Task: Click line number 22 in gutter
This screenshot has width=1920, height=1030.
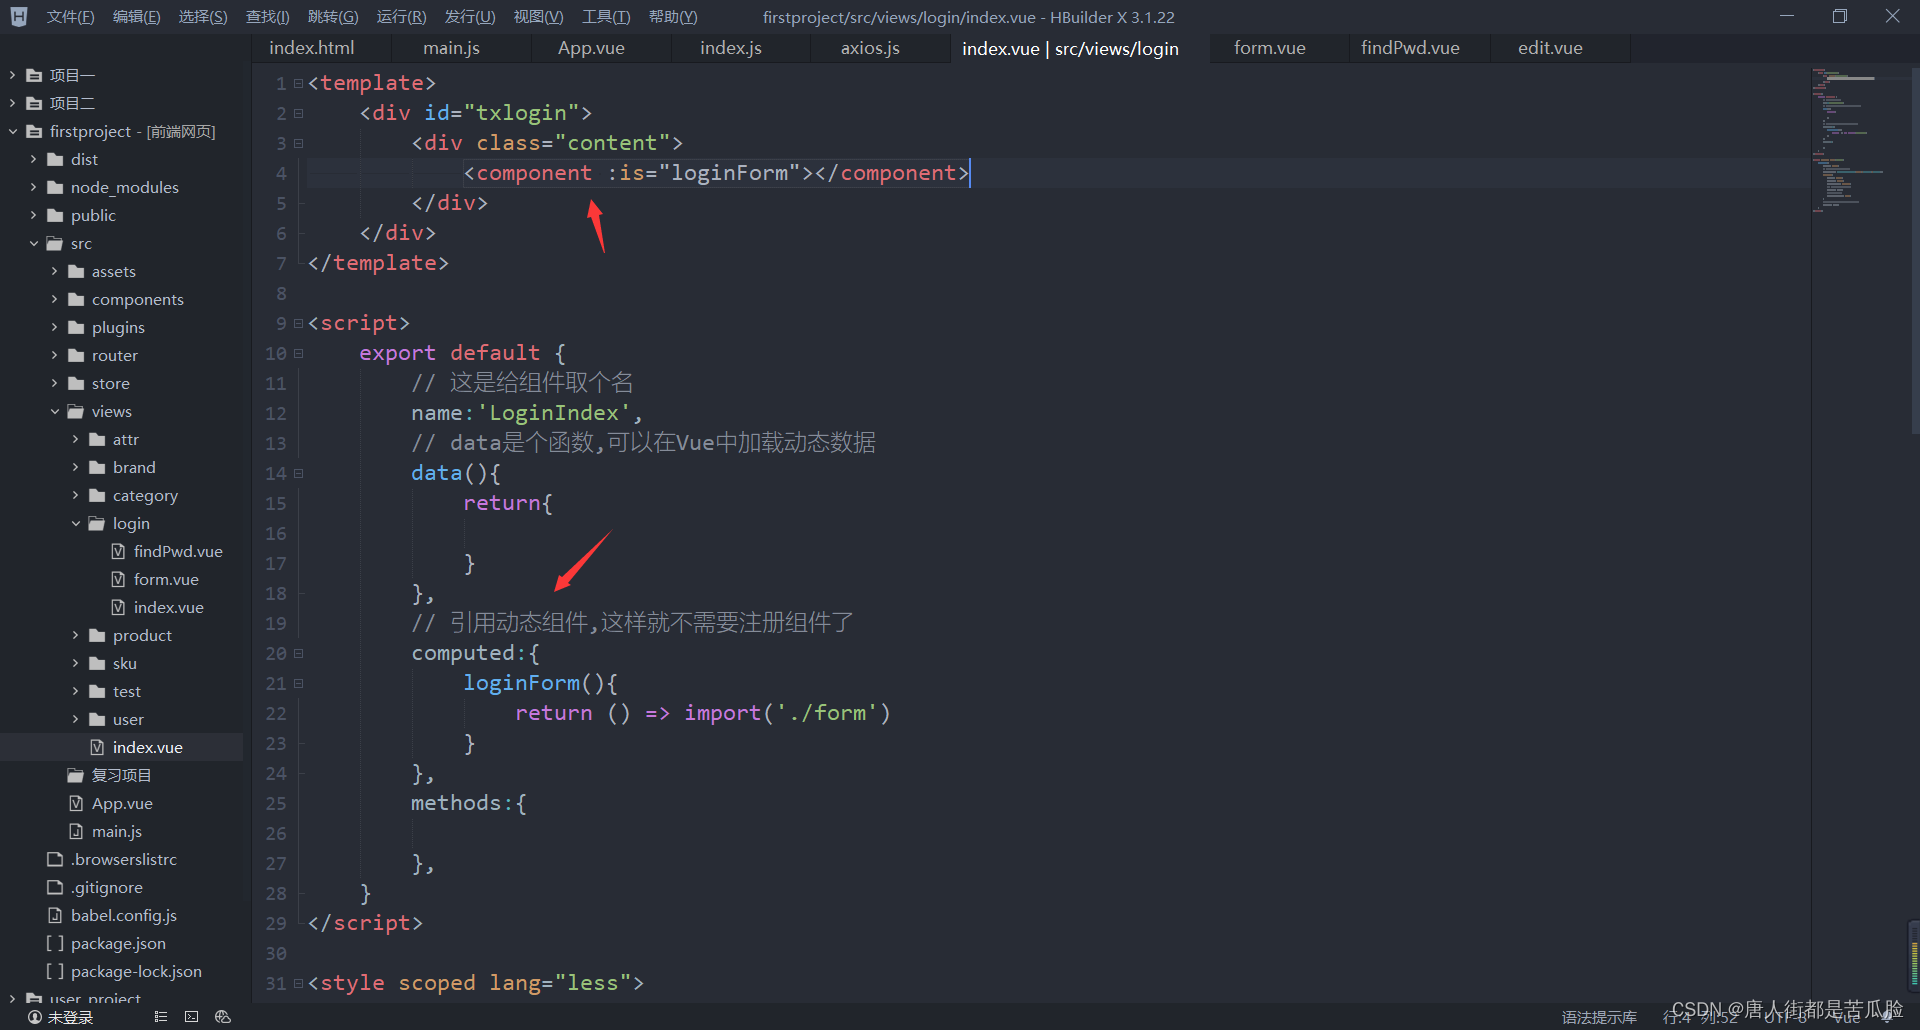Action: coord(276,713)
